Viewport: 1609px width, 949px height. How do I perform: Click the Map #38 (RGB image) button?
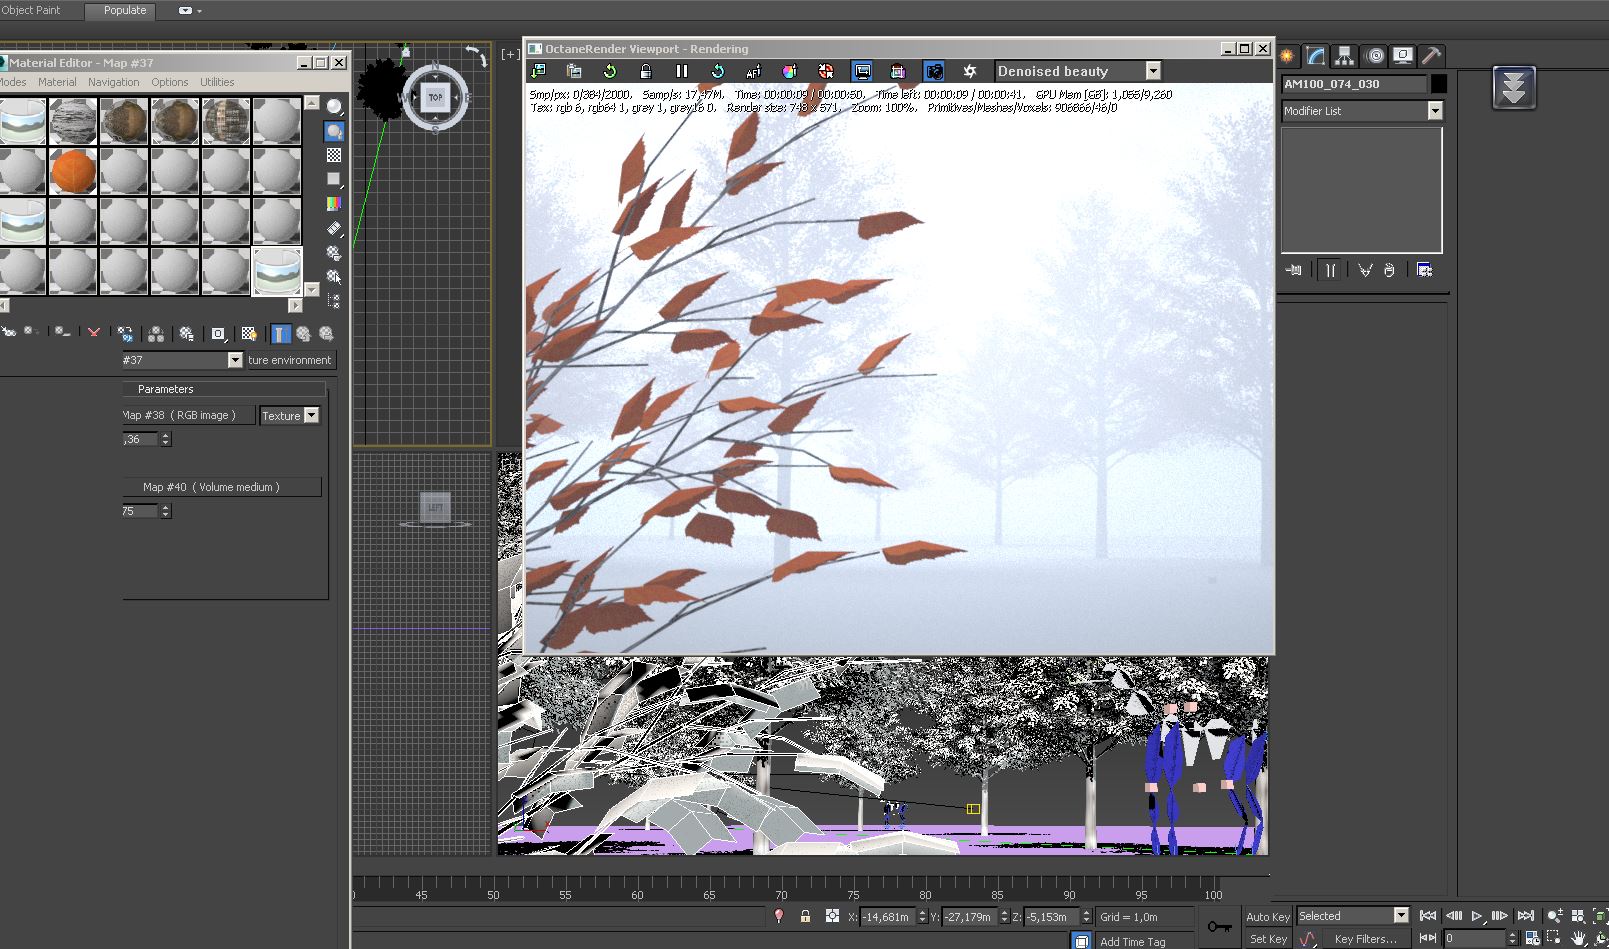[188, 415]
